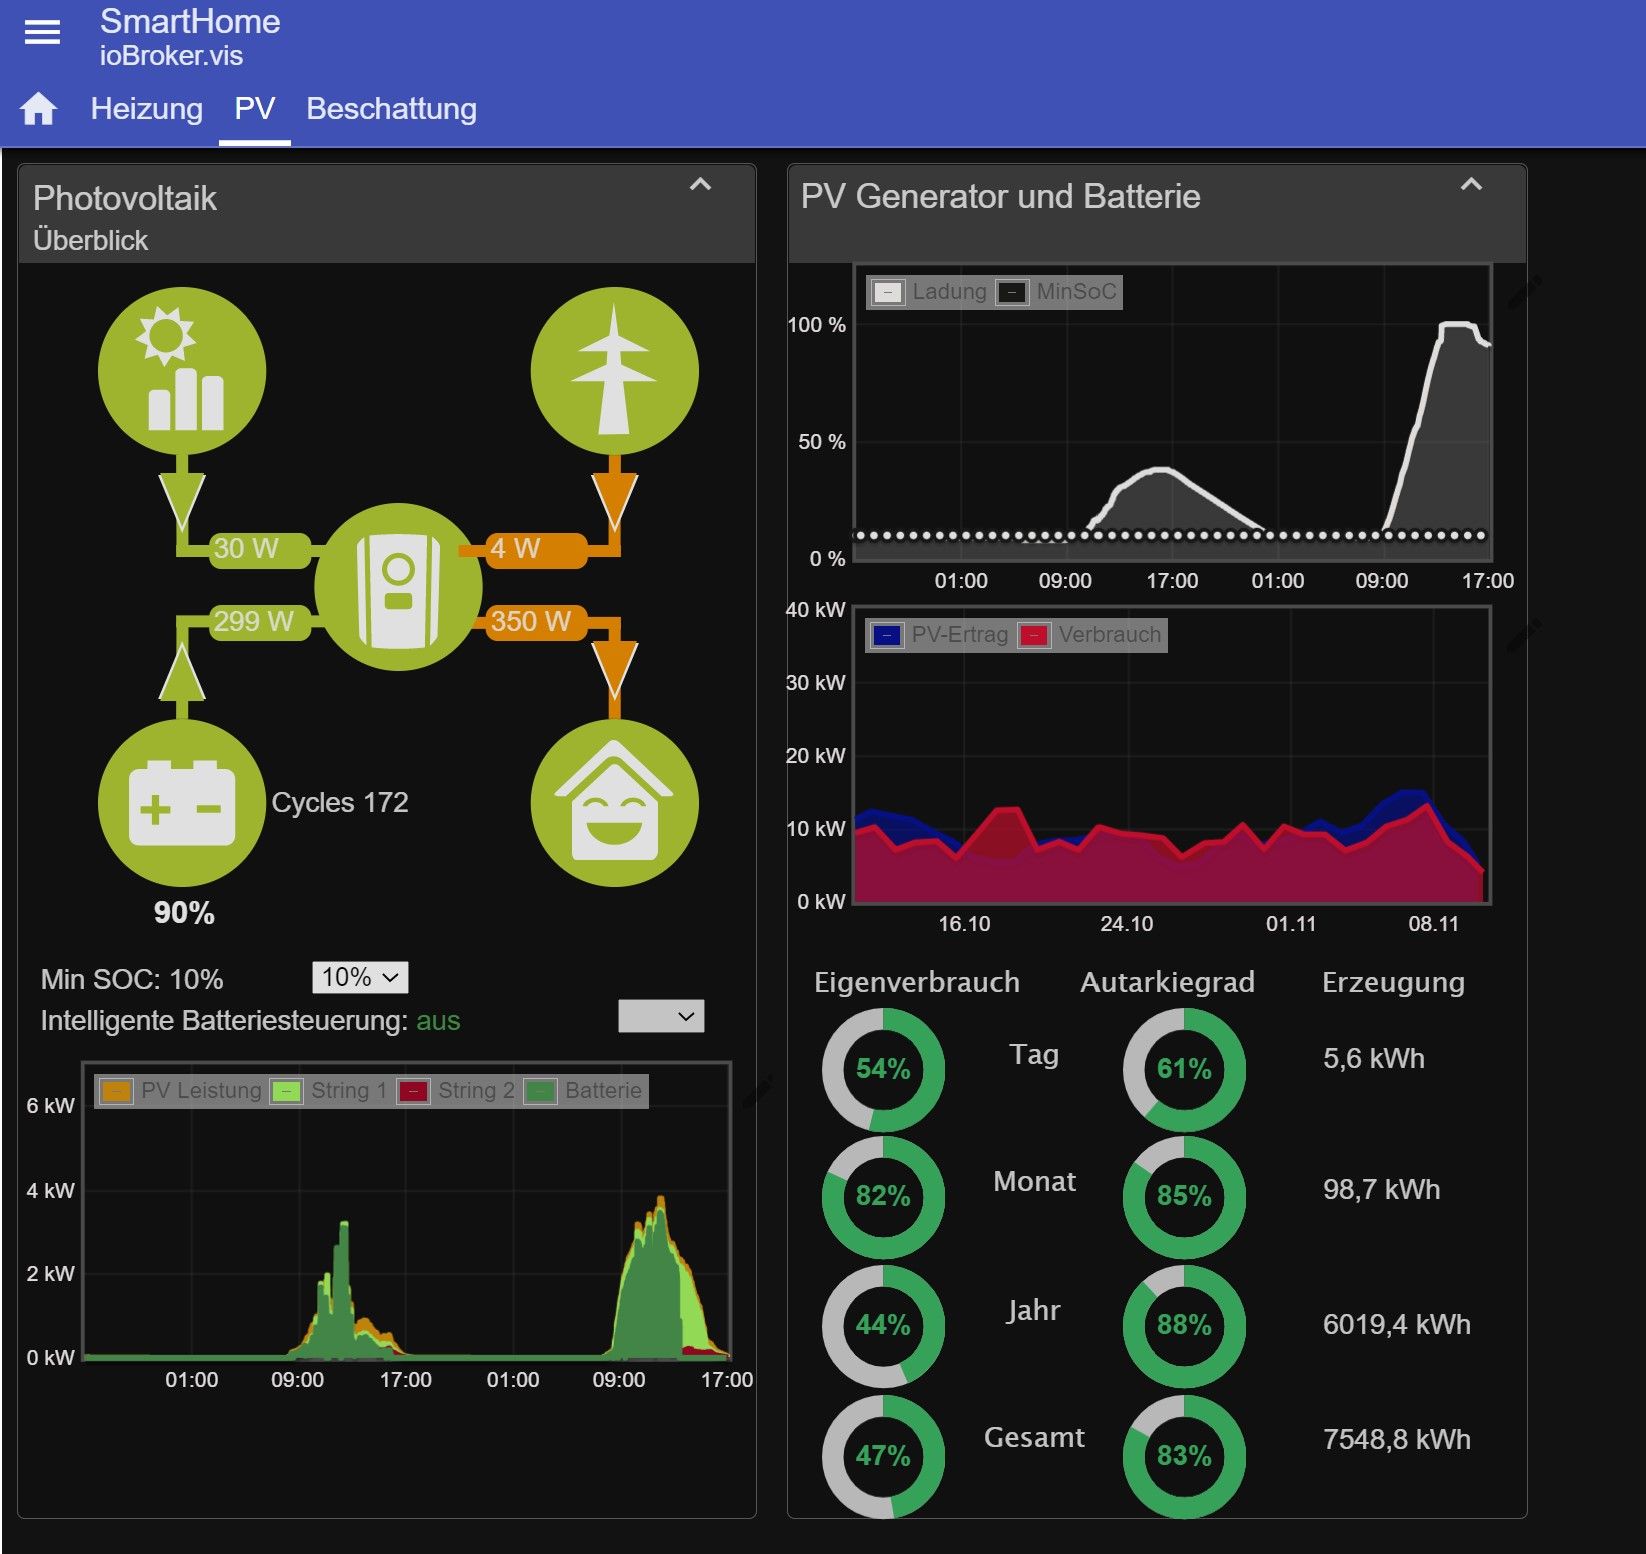Click the Monat Autarkiegrad 85% gauge

1184,1196
